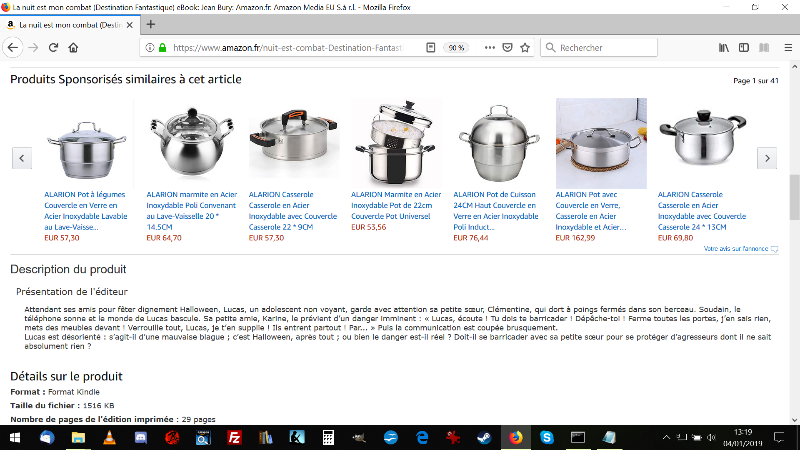Click the Rechercher search field

point(599,47)
